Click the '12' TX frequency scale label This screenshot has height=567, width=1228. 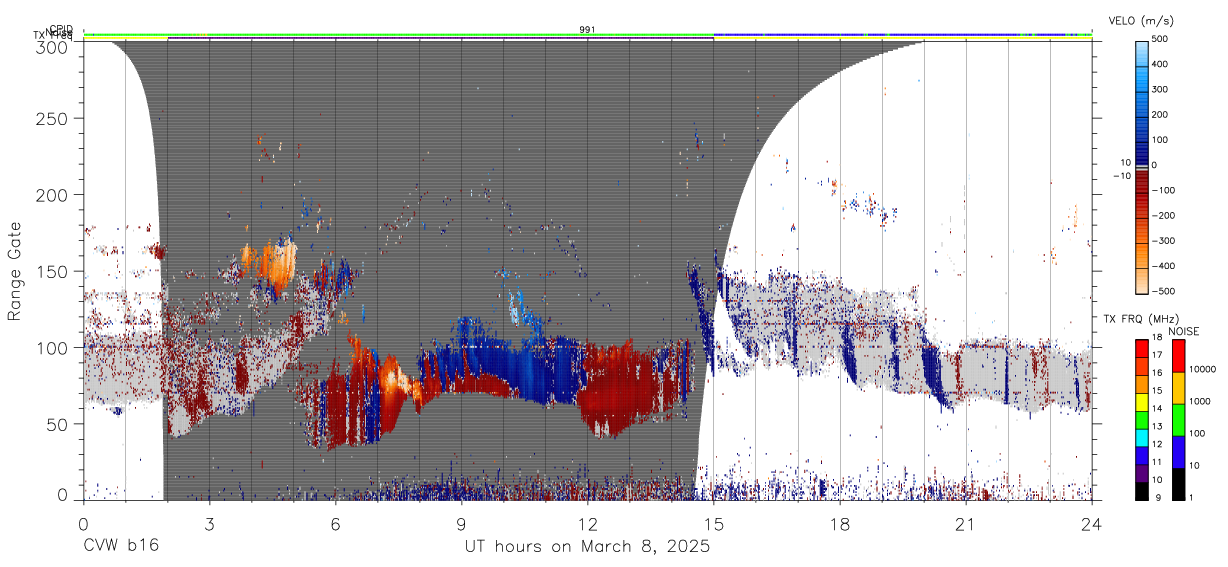[1157, 446]
